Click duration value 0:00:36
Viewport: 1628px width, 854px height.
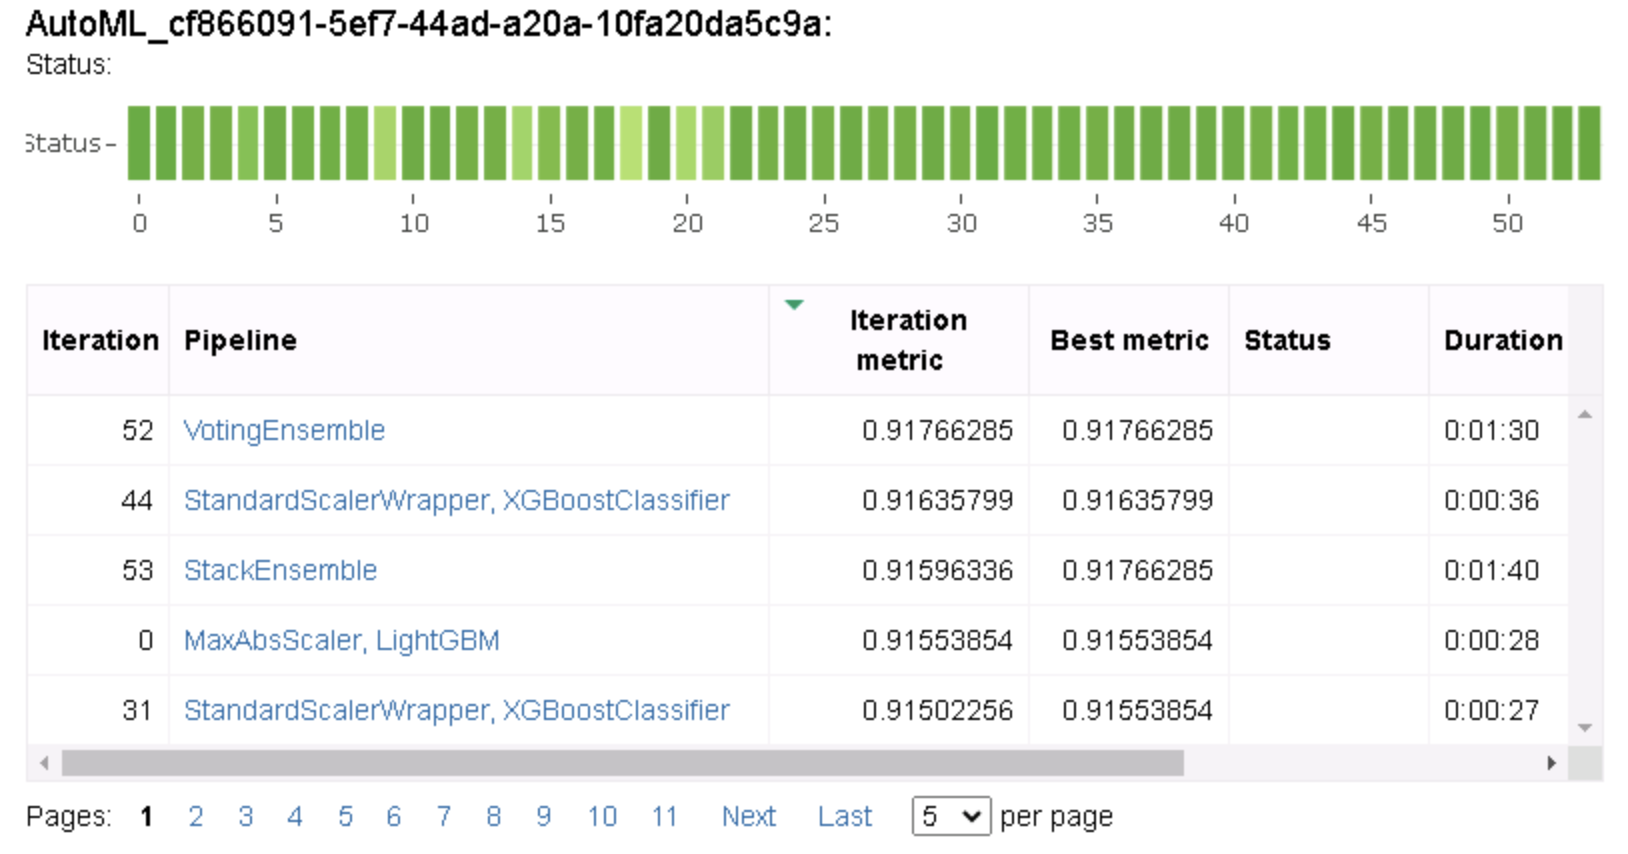tap(1491, 500)
